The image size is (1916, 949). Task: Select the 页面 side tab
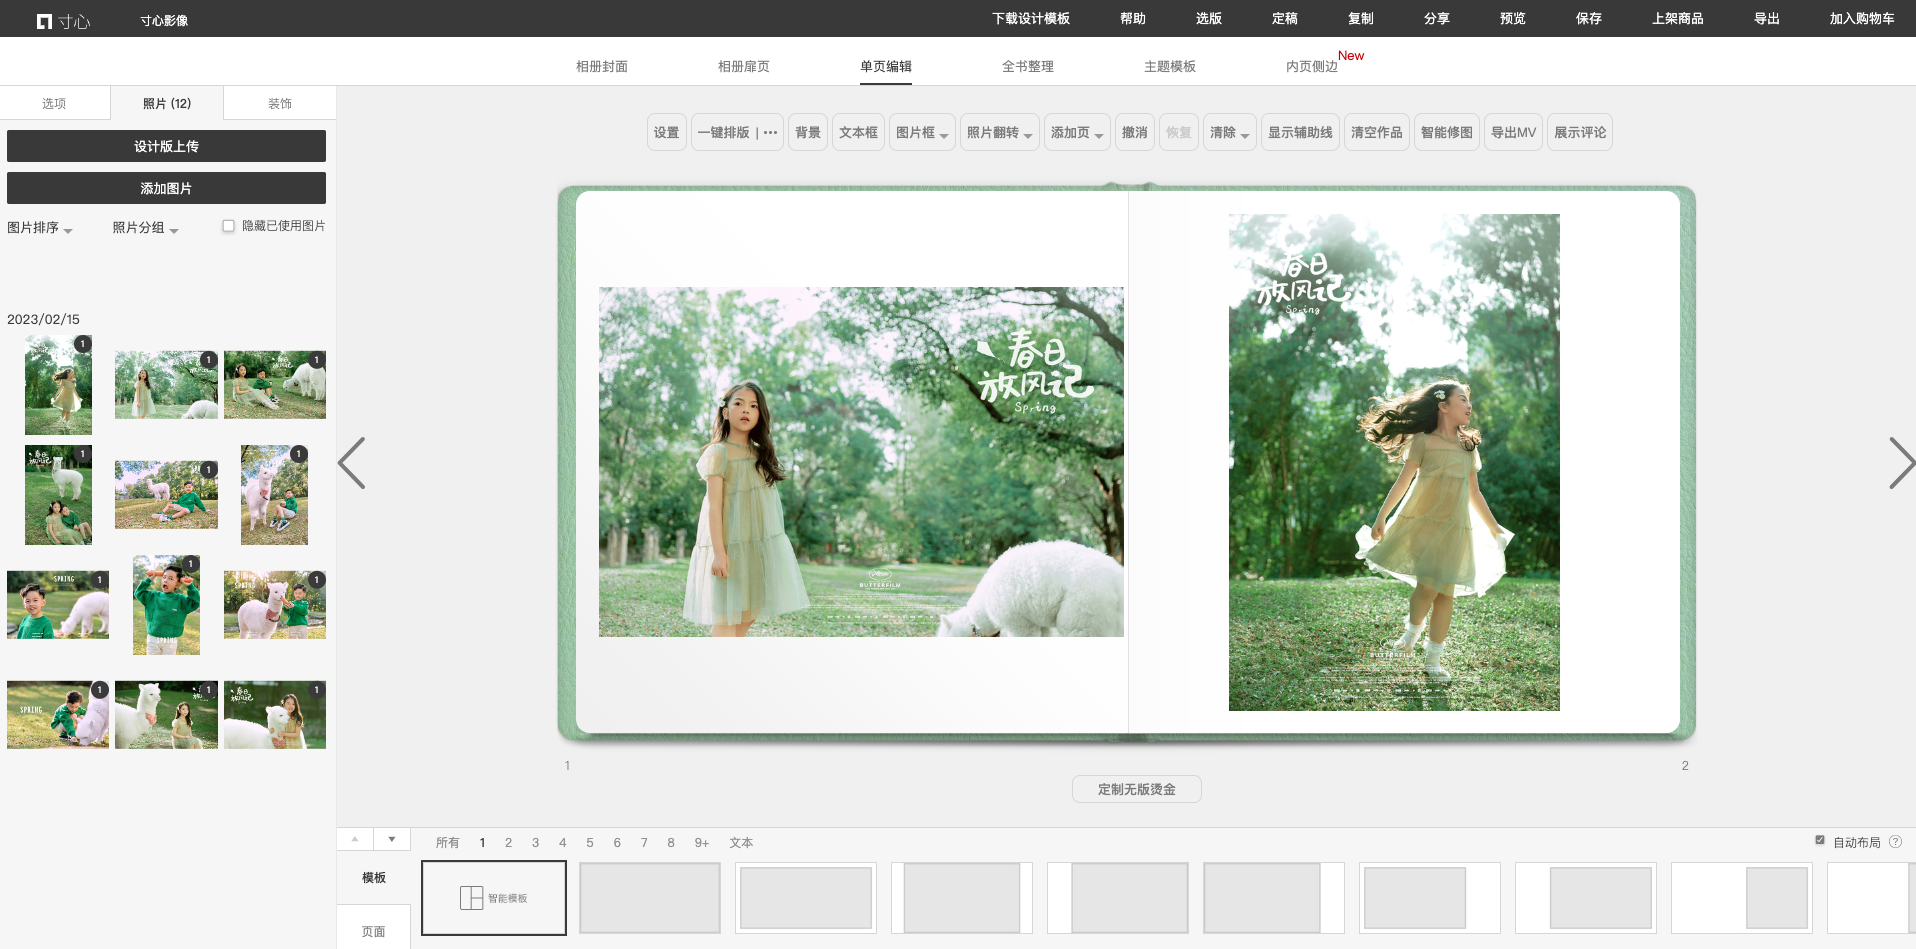374,931
